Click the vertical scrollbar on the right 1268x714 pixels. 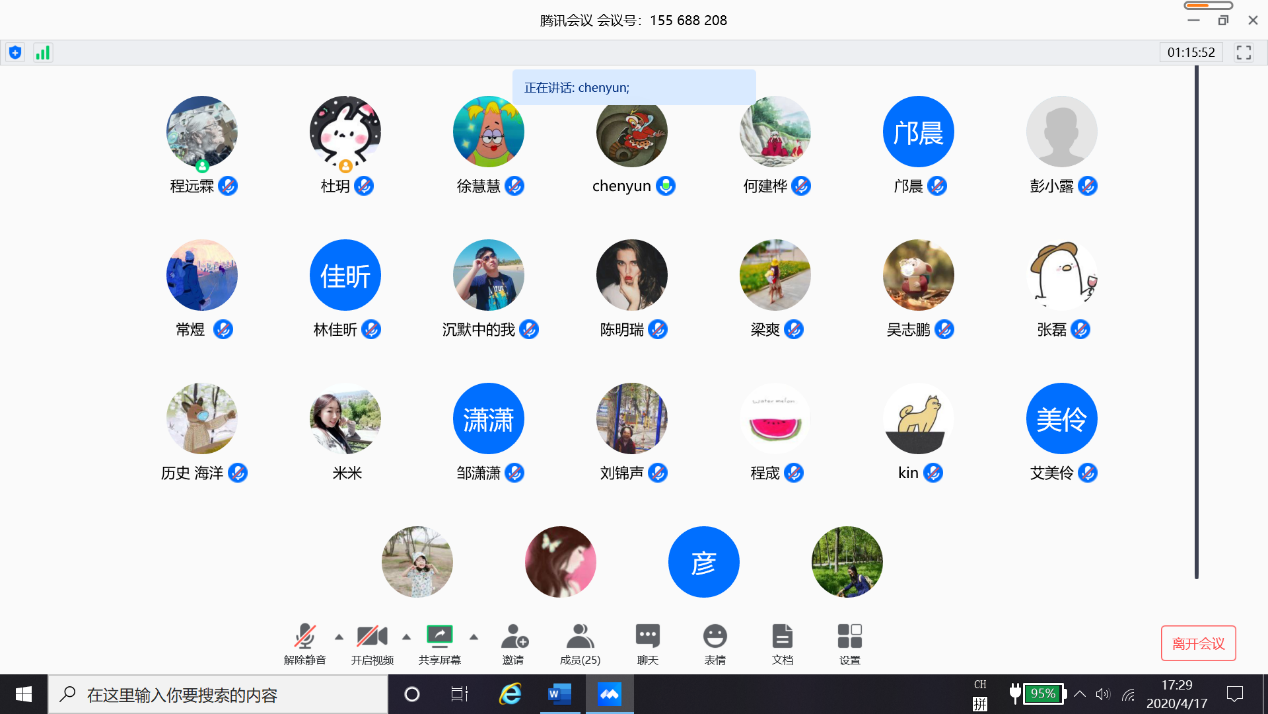click(1196, 320)
